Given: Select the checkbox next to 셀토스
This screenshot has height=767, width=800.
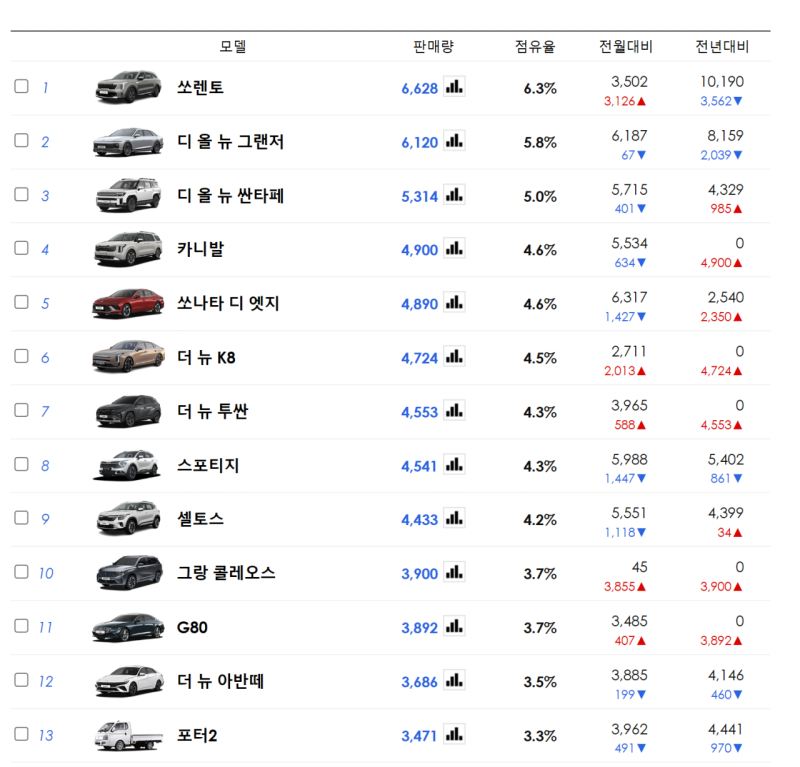Looking at the screenshot, I should point(21,518).
